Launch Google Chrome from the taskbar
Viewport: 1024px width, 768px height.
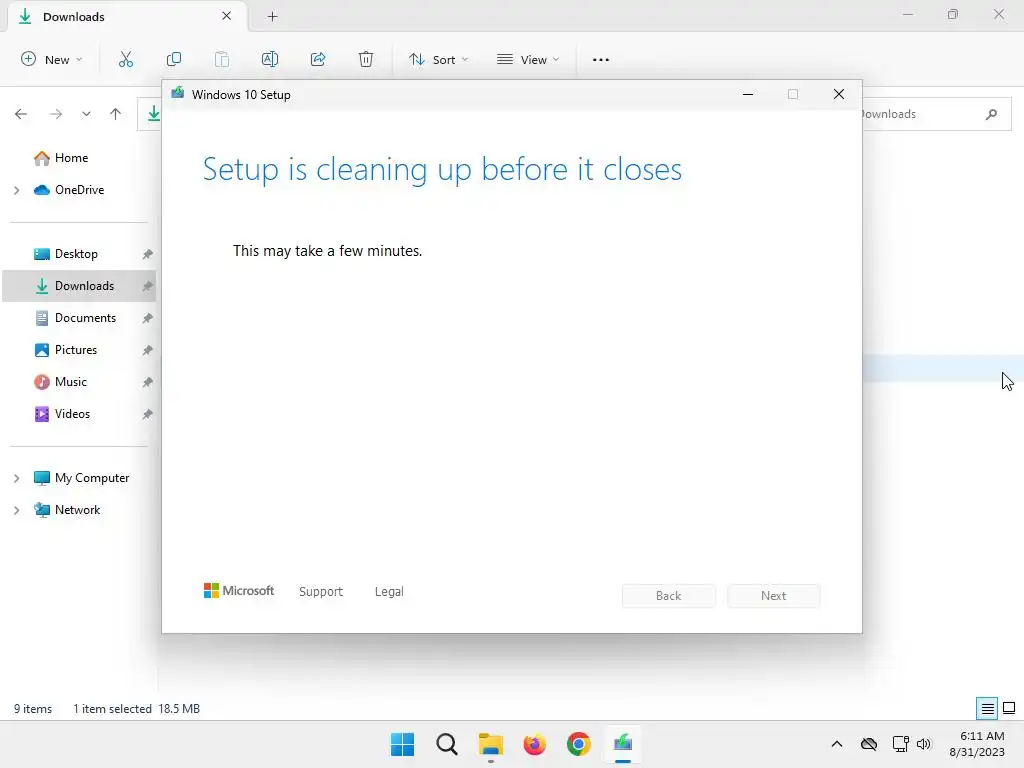579,744
